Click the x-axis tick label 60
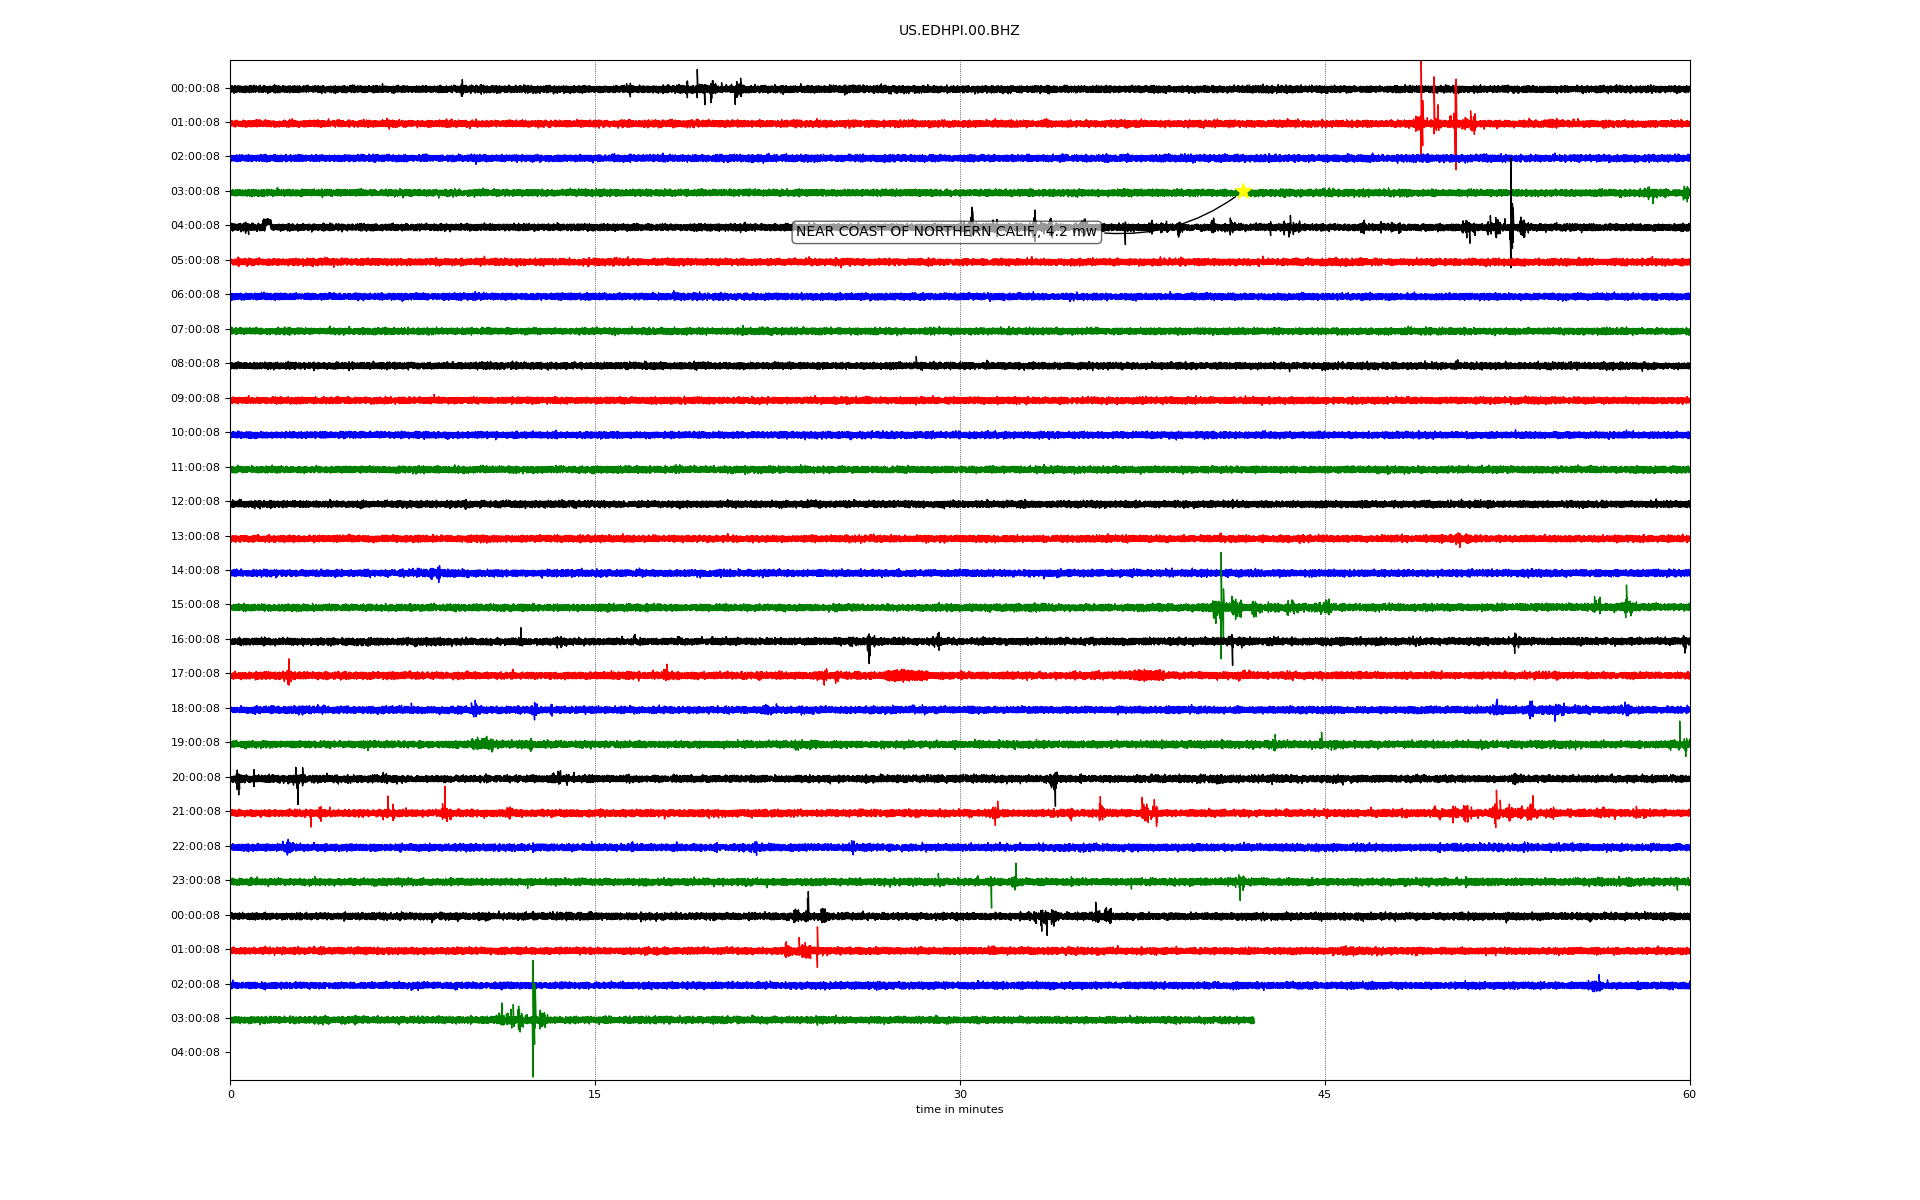The width and height of the screenshot is (1920, 1200). pos(1689,1094)
